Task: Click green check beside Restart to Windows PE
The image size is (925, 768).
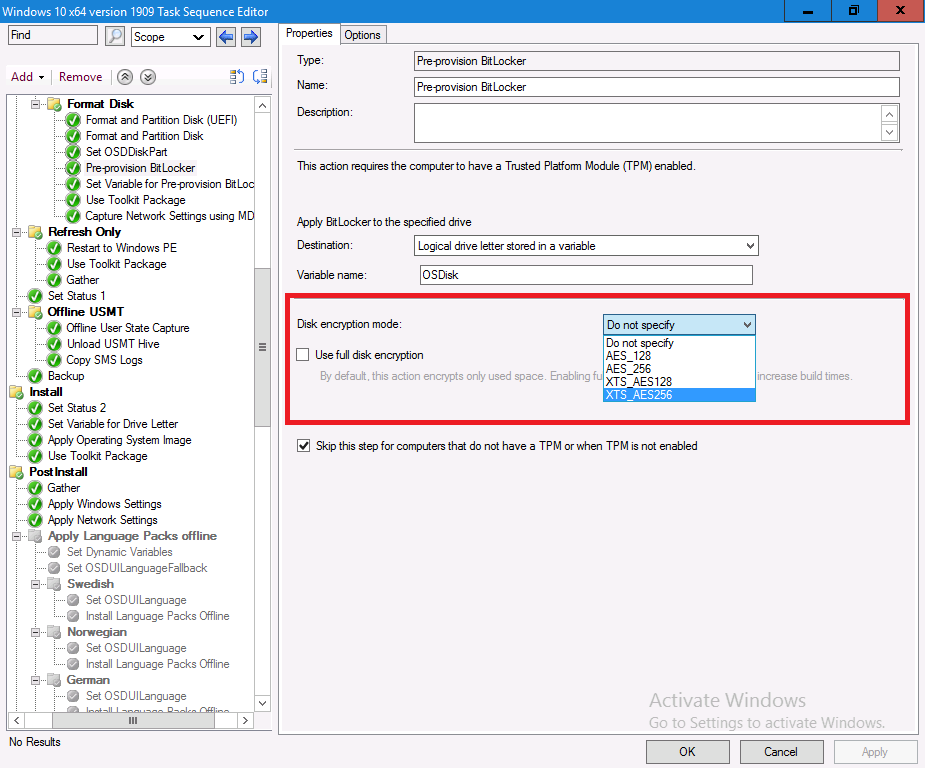Action: (x=54, y=248)
